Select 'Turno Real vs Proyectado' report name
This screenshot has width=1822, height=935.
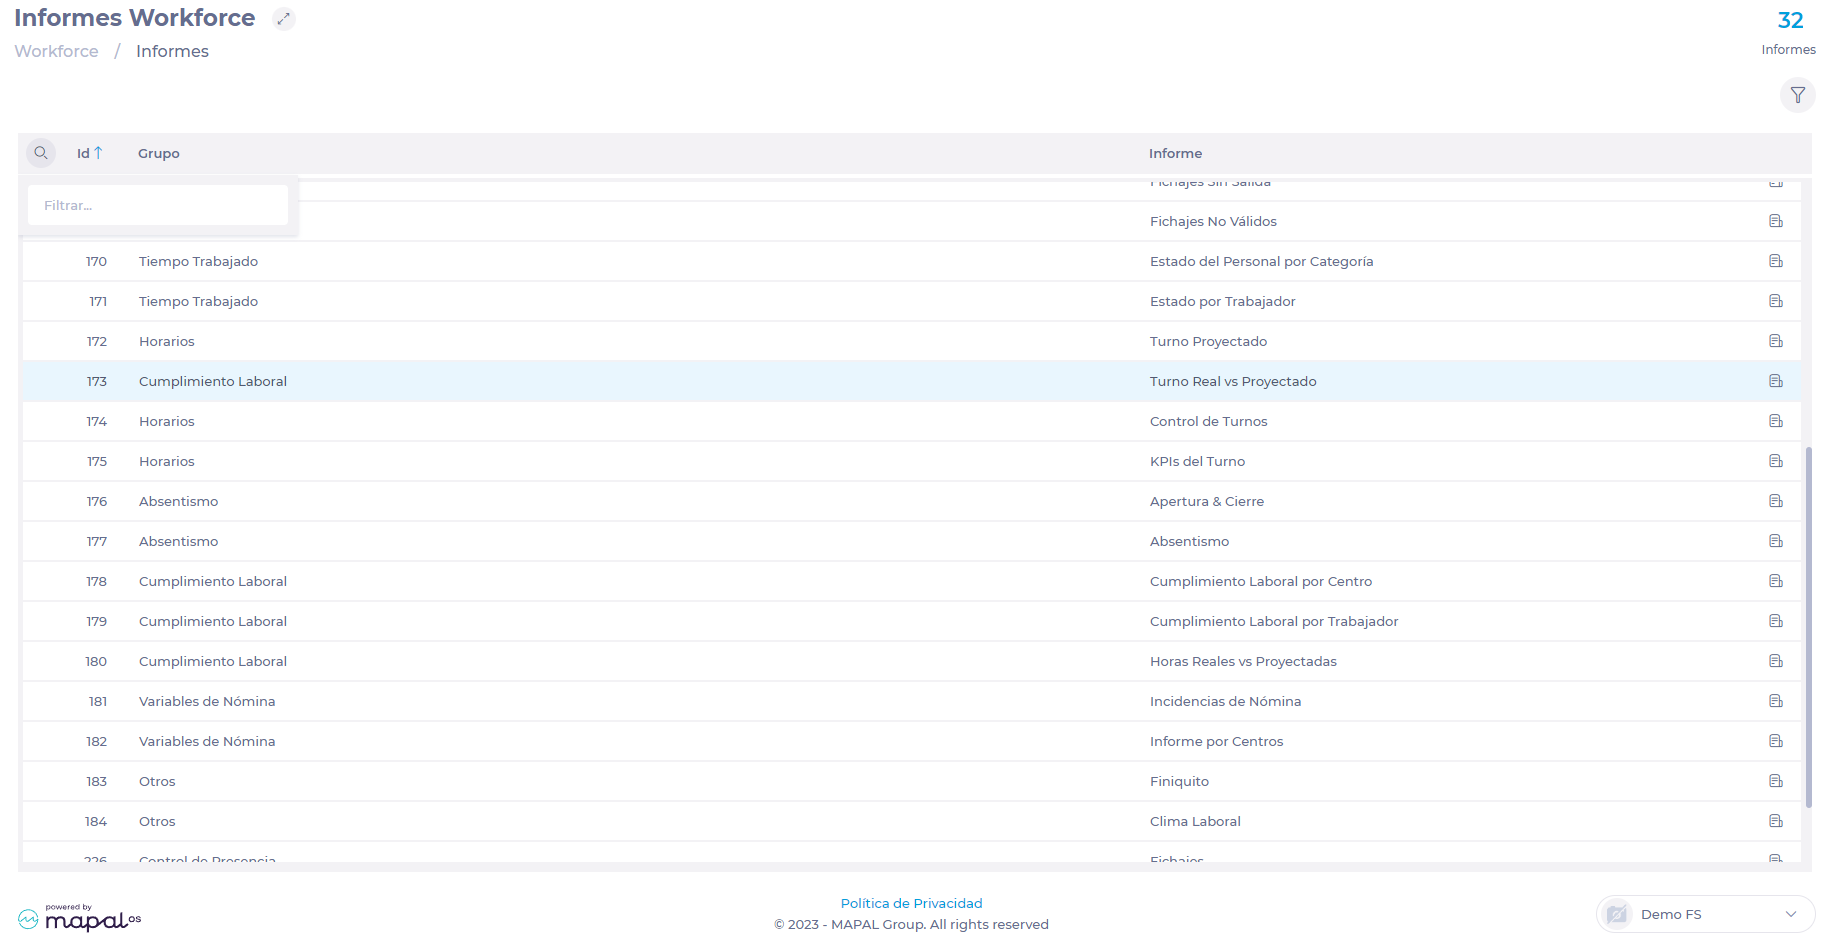click(x=1233, y=381)
